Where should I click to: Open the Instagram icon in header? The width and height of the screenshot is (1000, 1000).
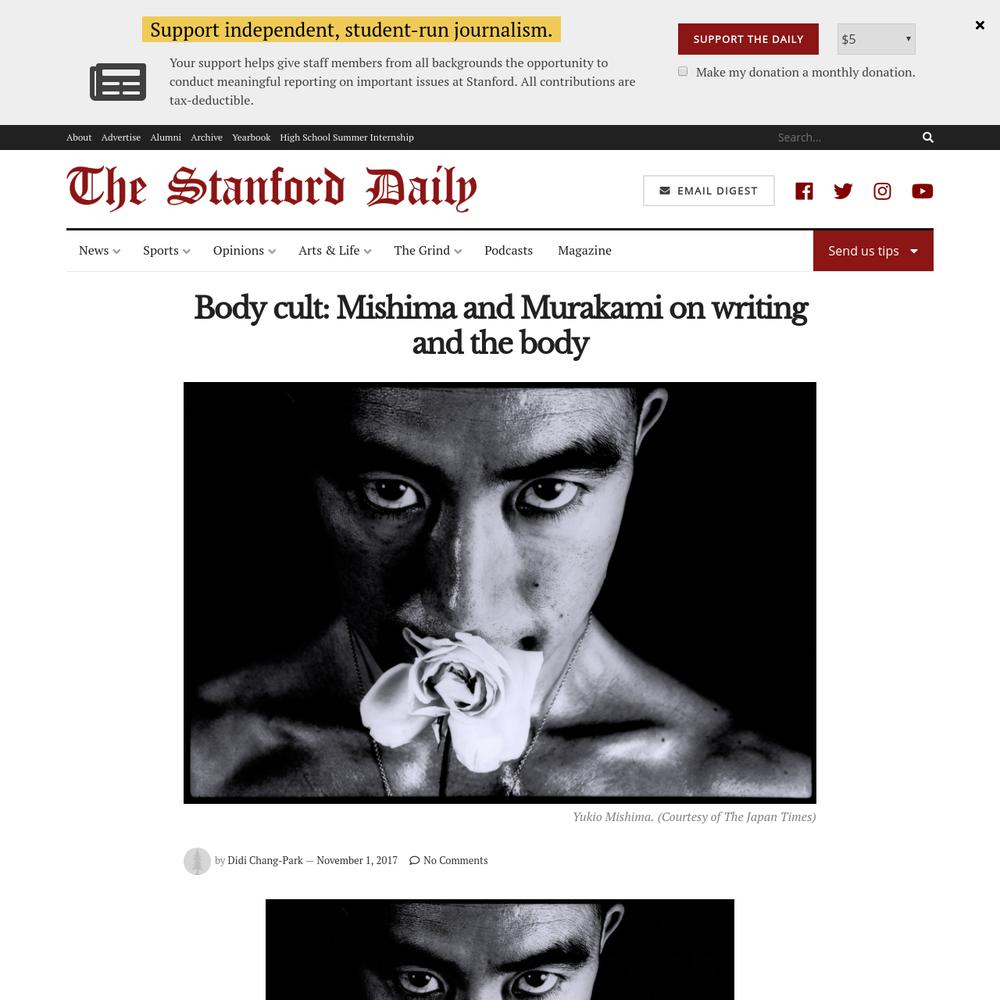click(x=882, y=191)
